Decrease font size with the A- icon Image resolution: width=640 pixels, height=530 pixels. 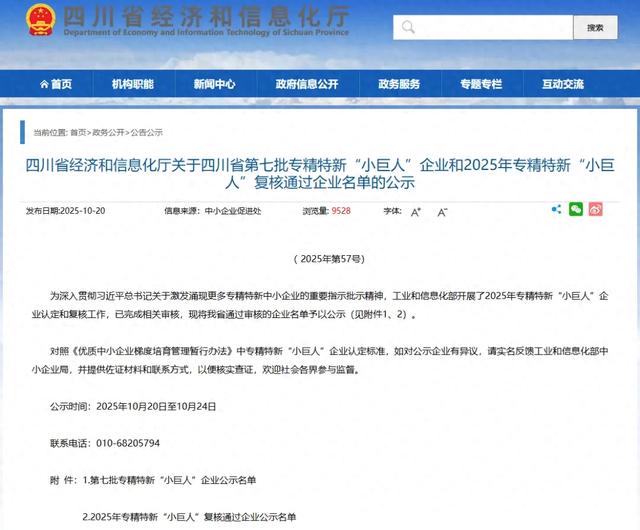click(x=442, y=211)
